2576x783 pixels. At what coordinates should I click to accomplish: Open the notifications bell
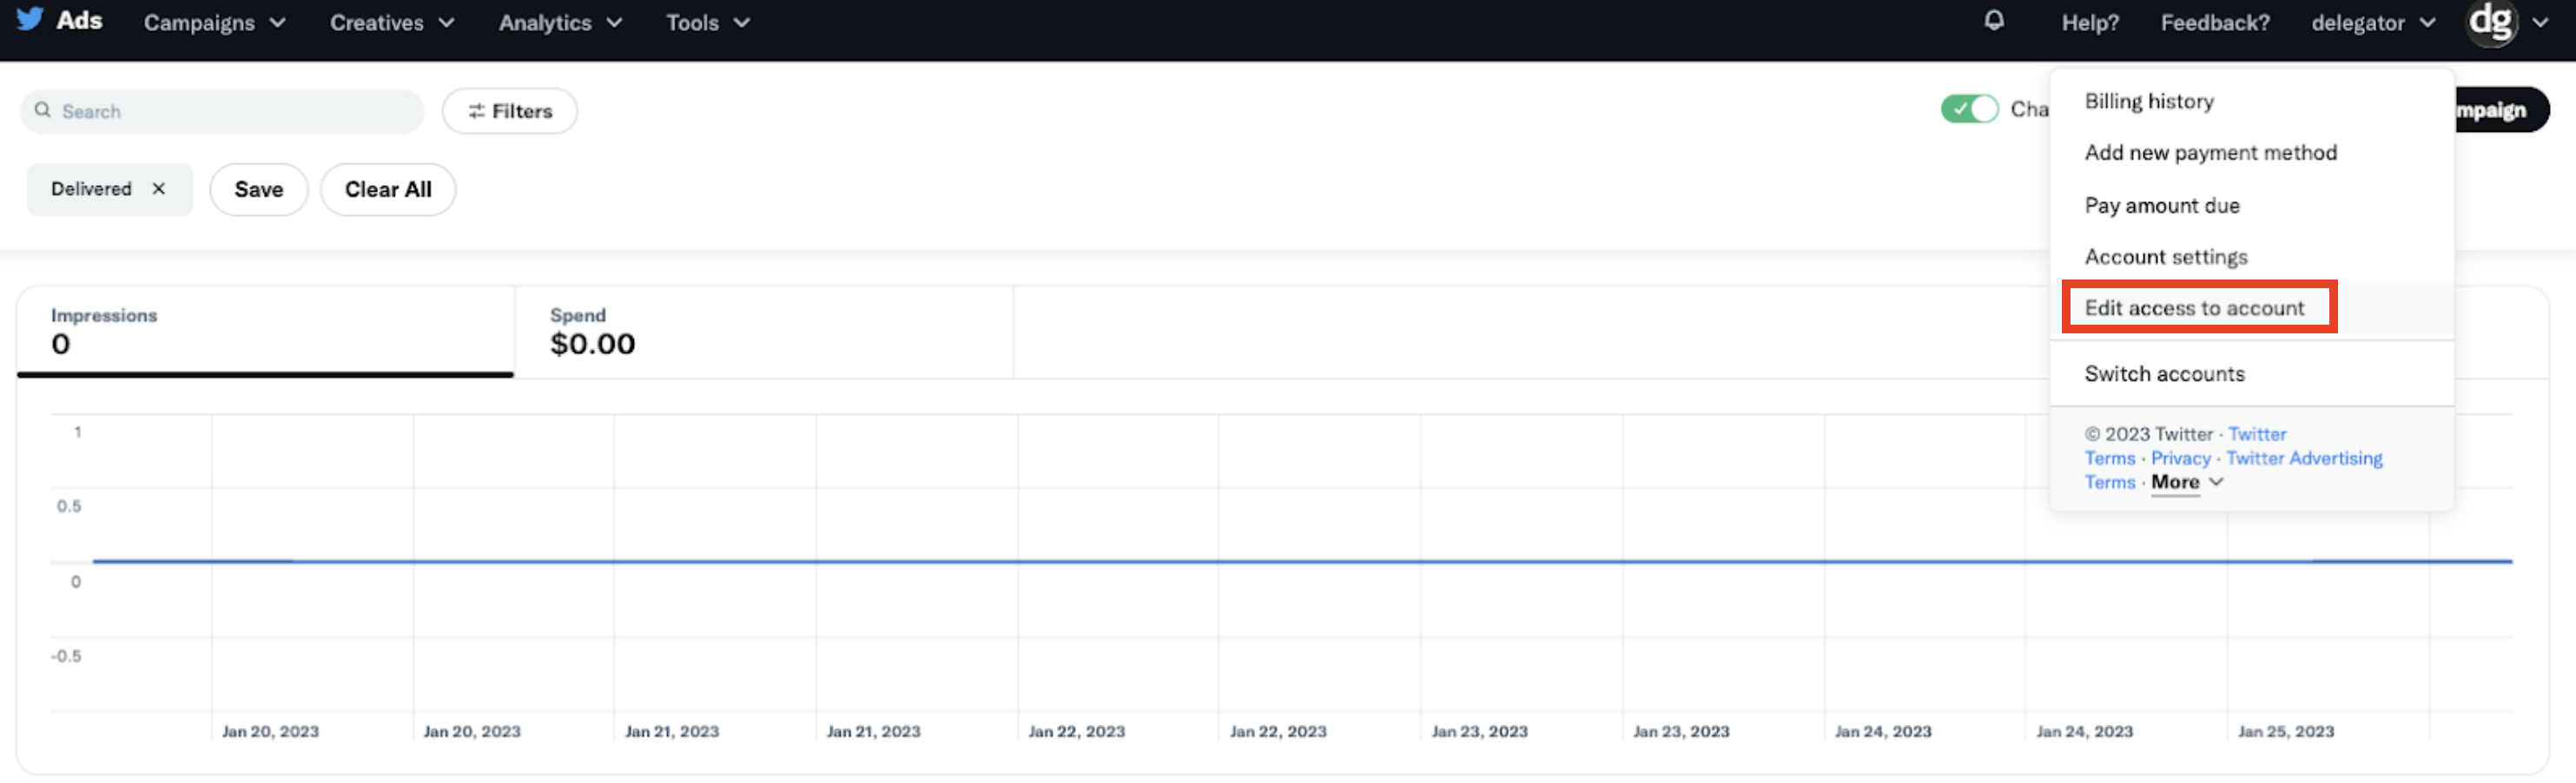[x=1993, y=20]
